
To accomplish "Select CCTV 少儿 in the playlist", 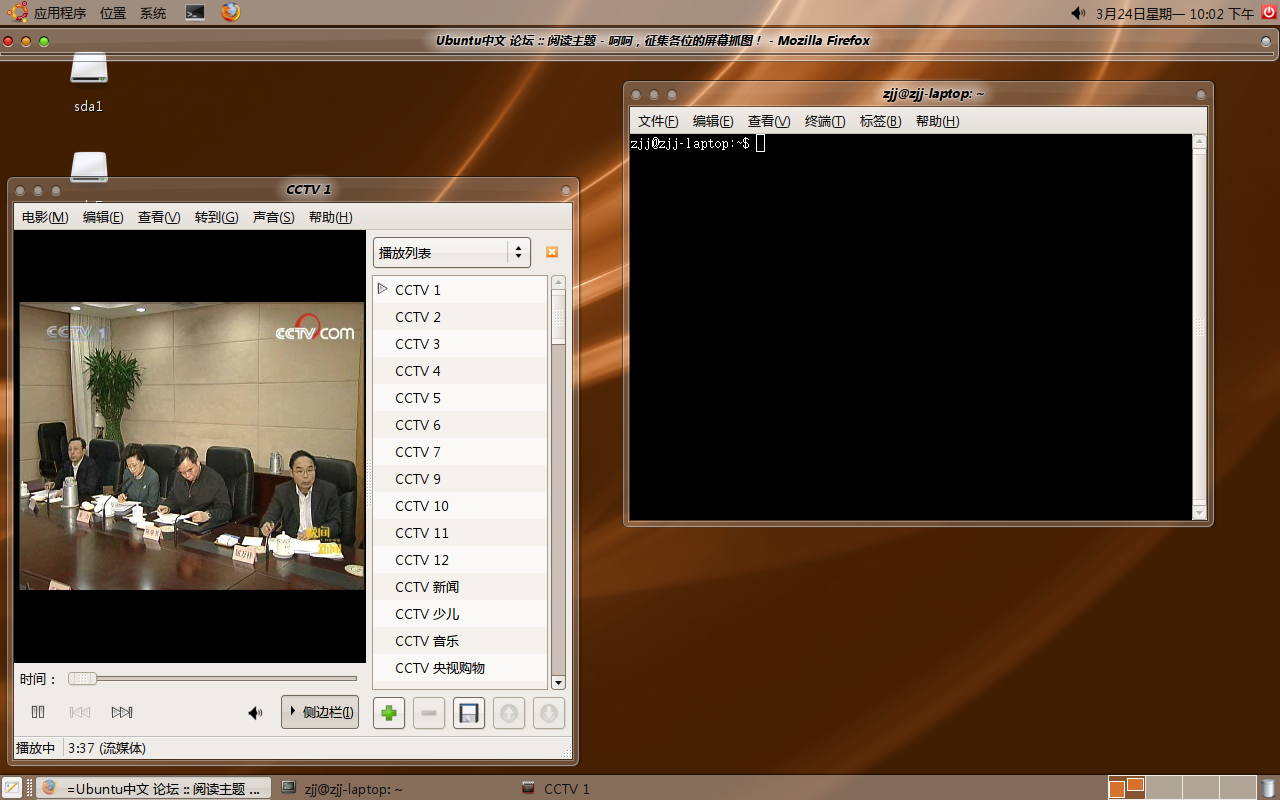I will [460, 614].
